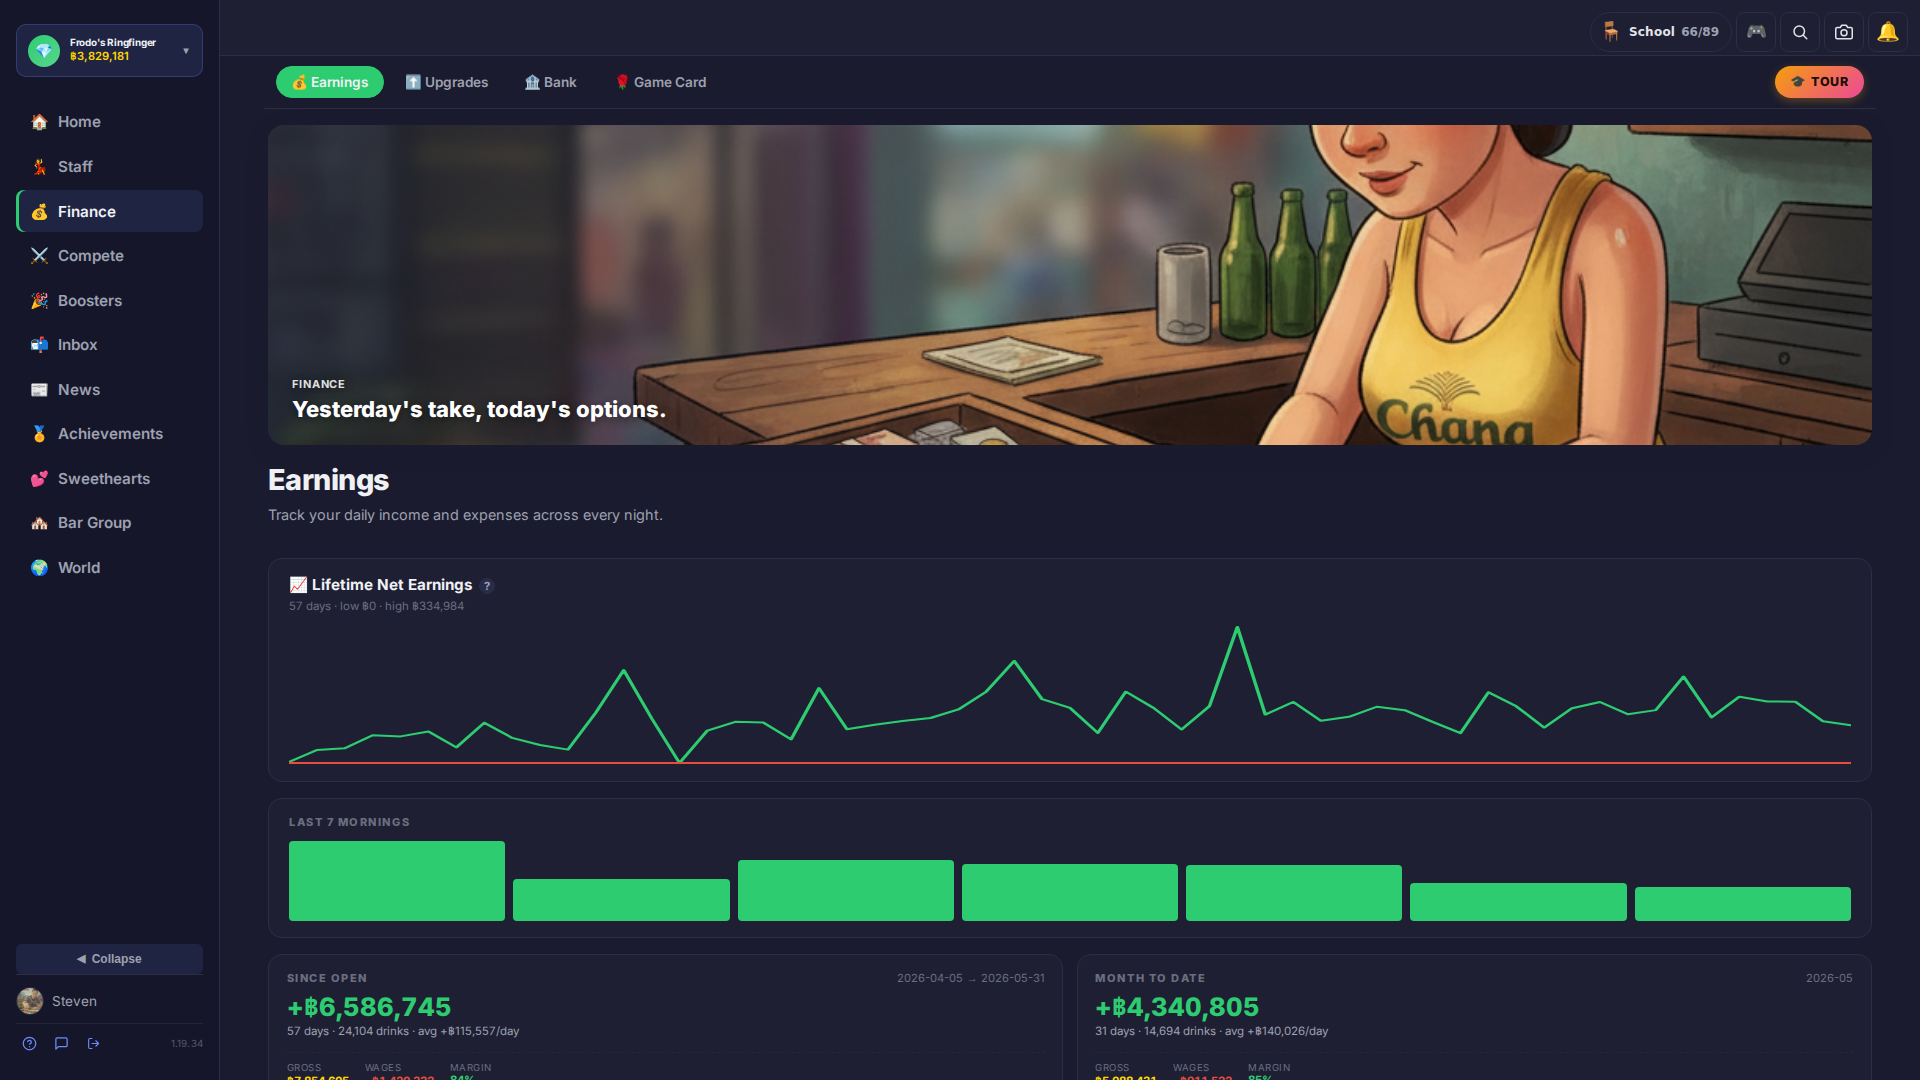Collapse the sidebar

(x=109, y=958)
